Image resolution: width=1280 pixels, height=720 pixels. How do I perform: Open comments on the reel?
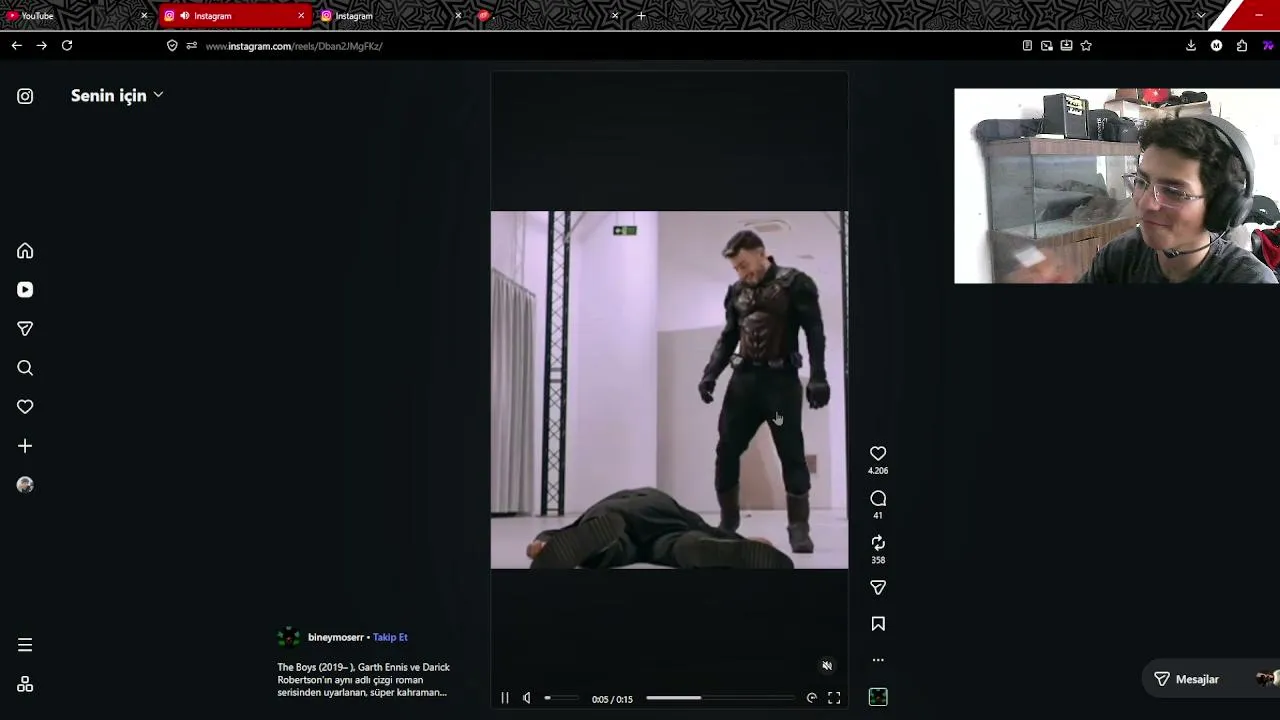(878, 498)
